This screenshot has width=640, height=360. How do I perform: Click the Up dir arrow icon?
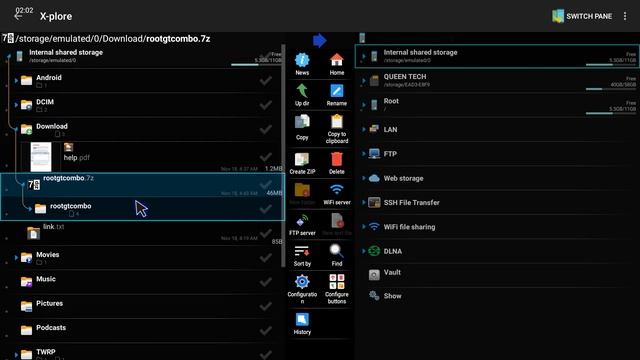coord(302,91)
